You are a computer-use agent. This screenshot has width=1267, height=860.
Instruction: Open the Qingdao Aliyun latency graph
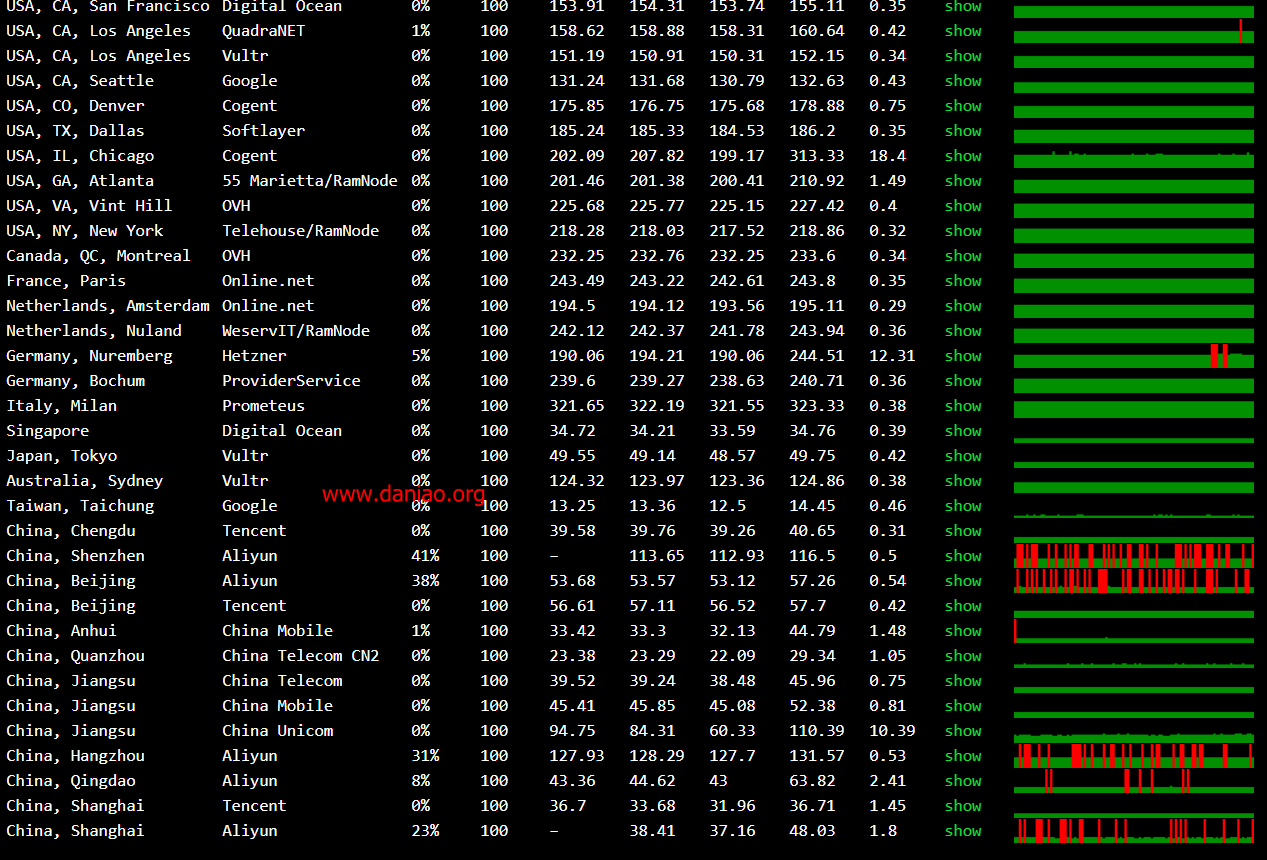click(x=1134, y=781)
